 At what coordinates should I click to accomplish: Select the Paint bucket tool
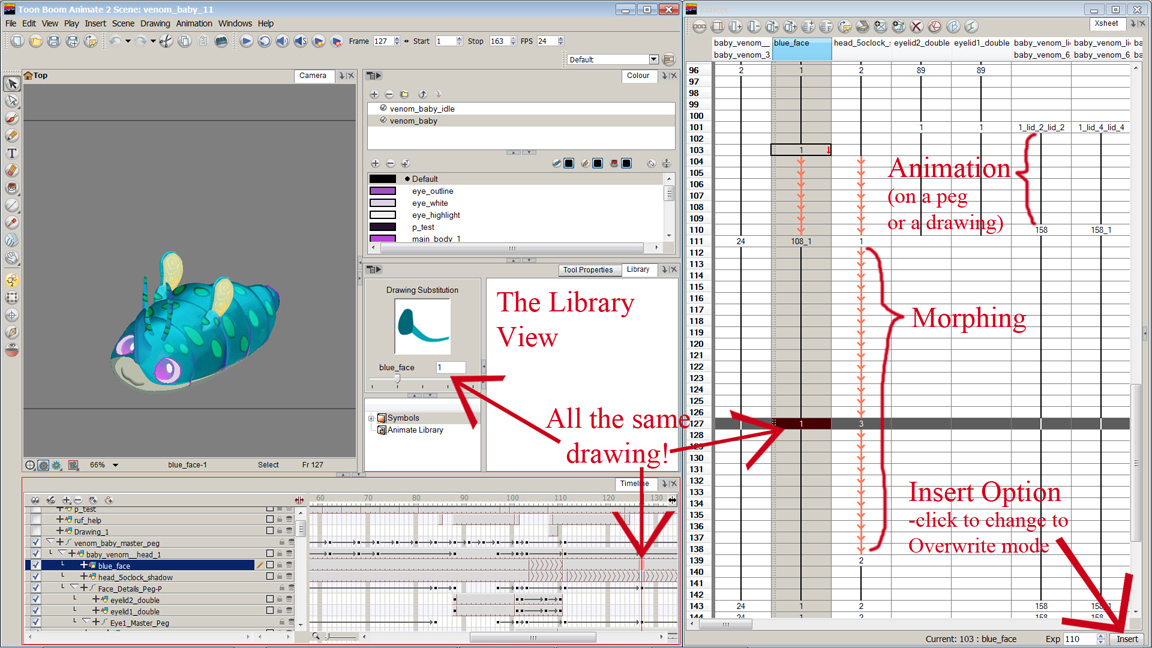(12, 188)
